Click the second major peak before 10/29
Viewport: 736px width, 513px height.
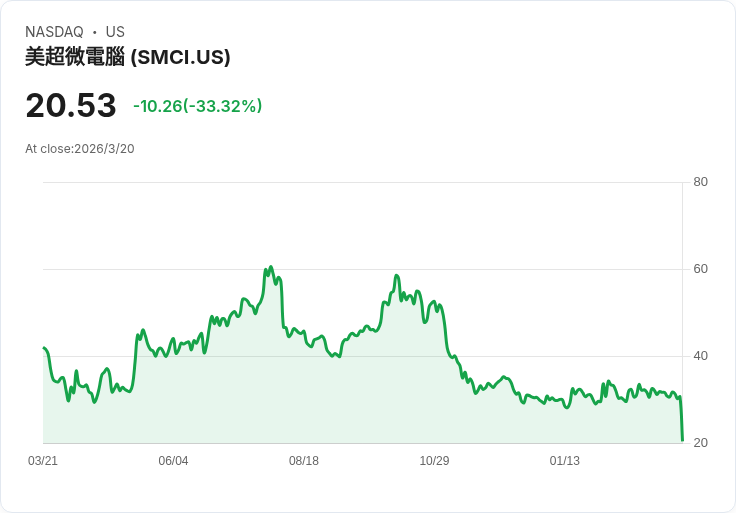(x=397, y=276)
